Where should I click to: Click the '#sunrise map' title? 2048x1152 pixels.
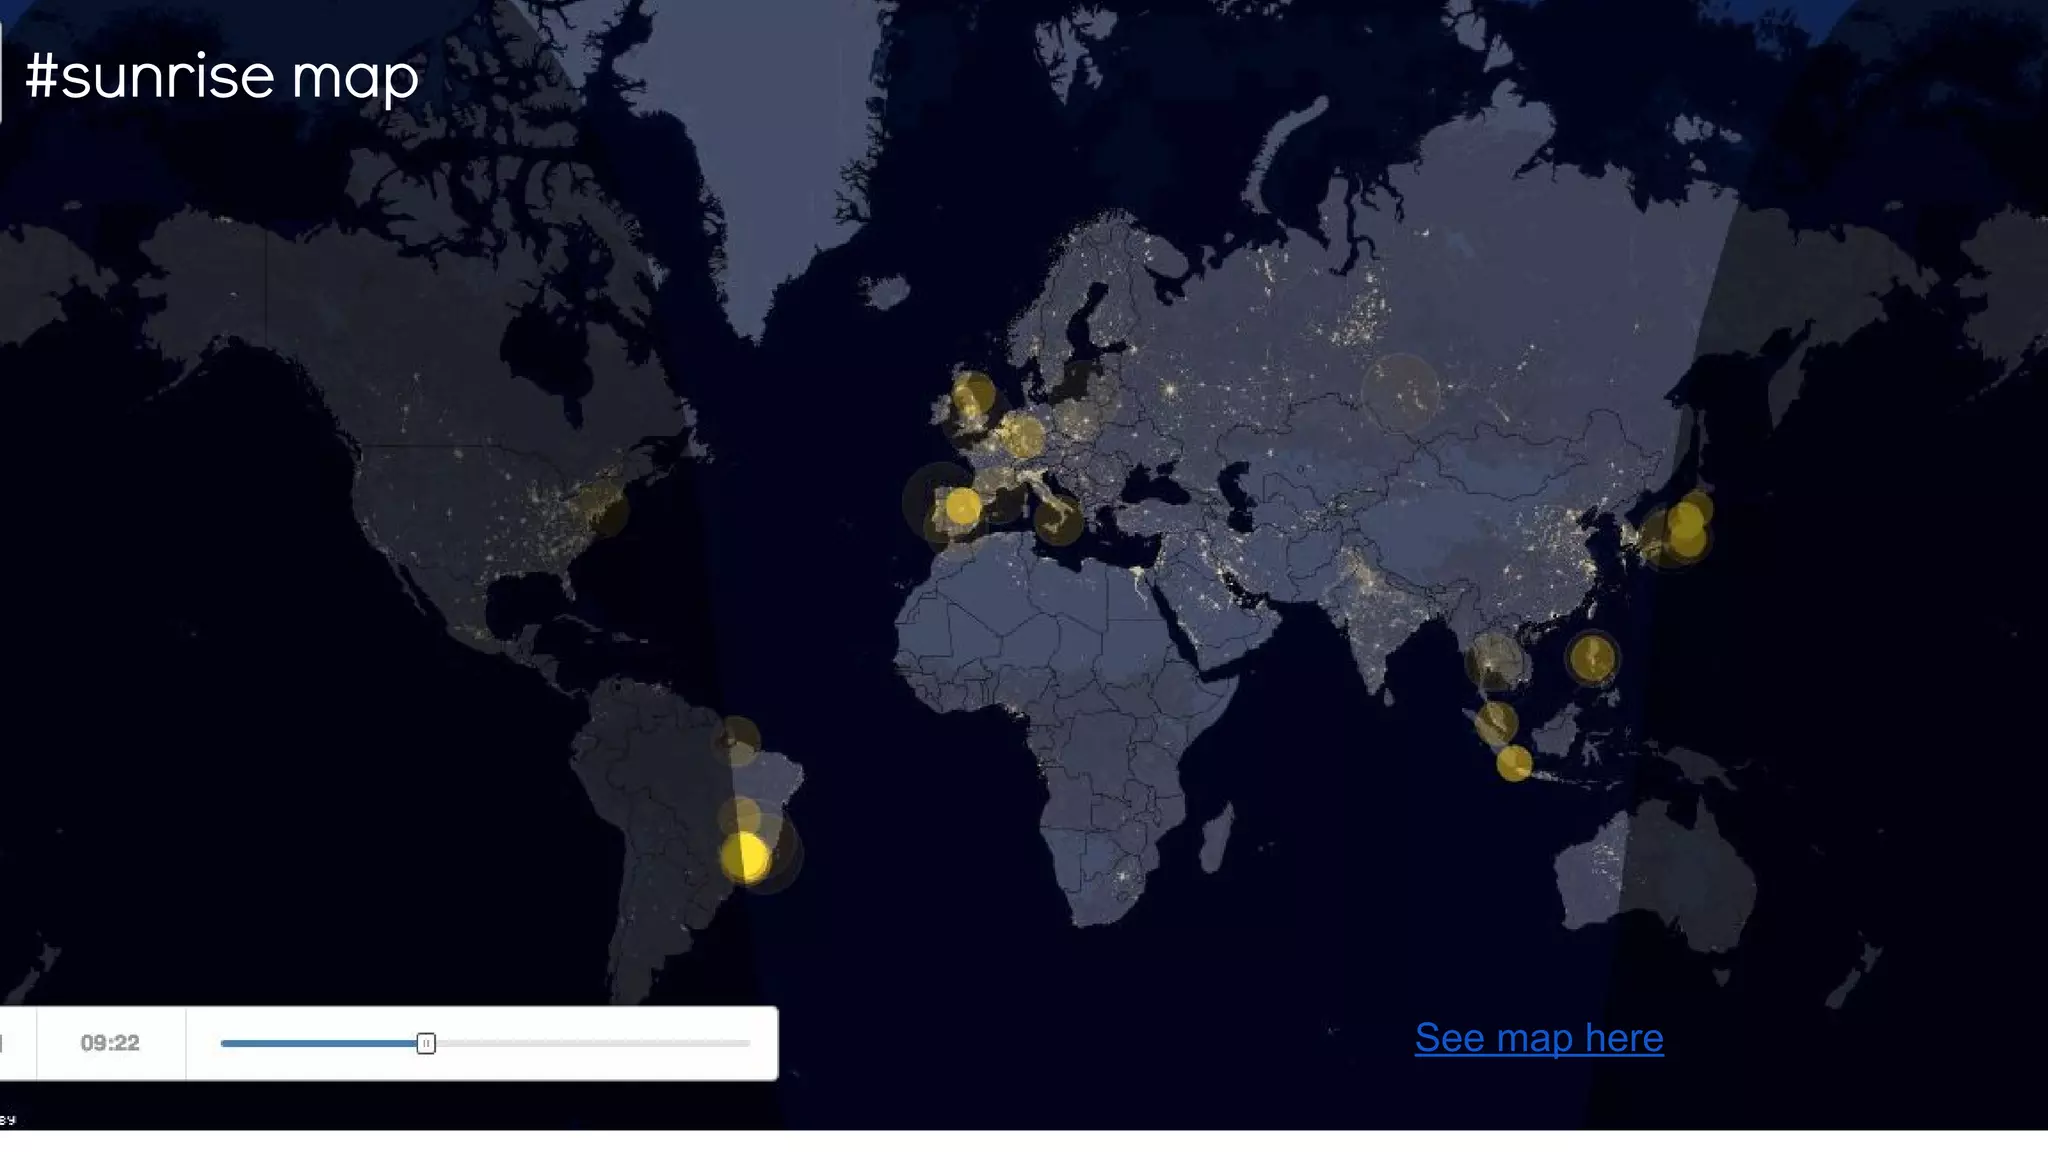(221, 77)
